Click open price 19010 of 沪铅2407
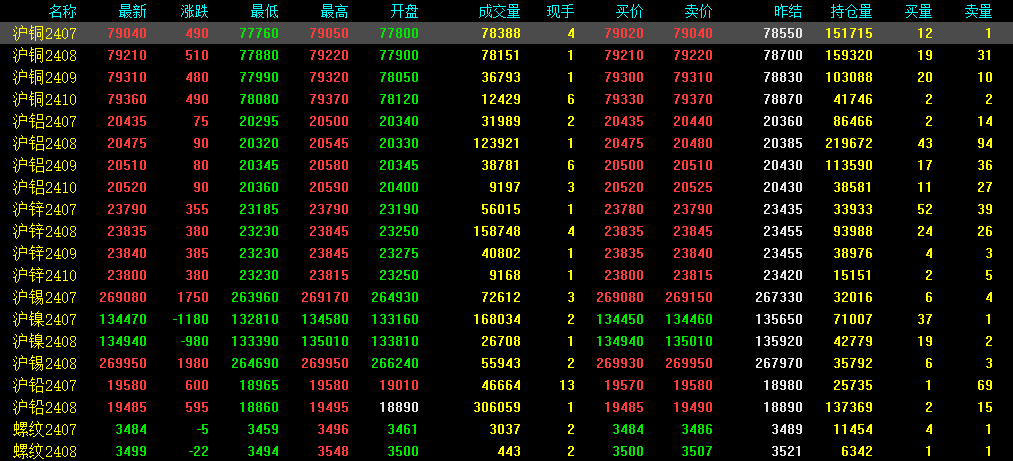1013x461 pixels. (399, 385)
